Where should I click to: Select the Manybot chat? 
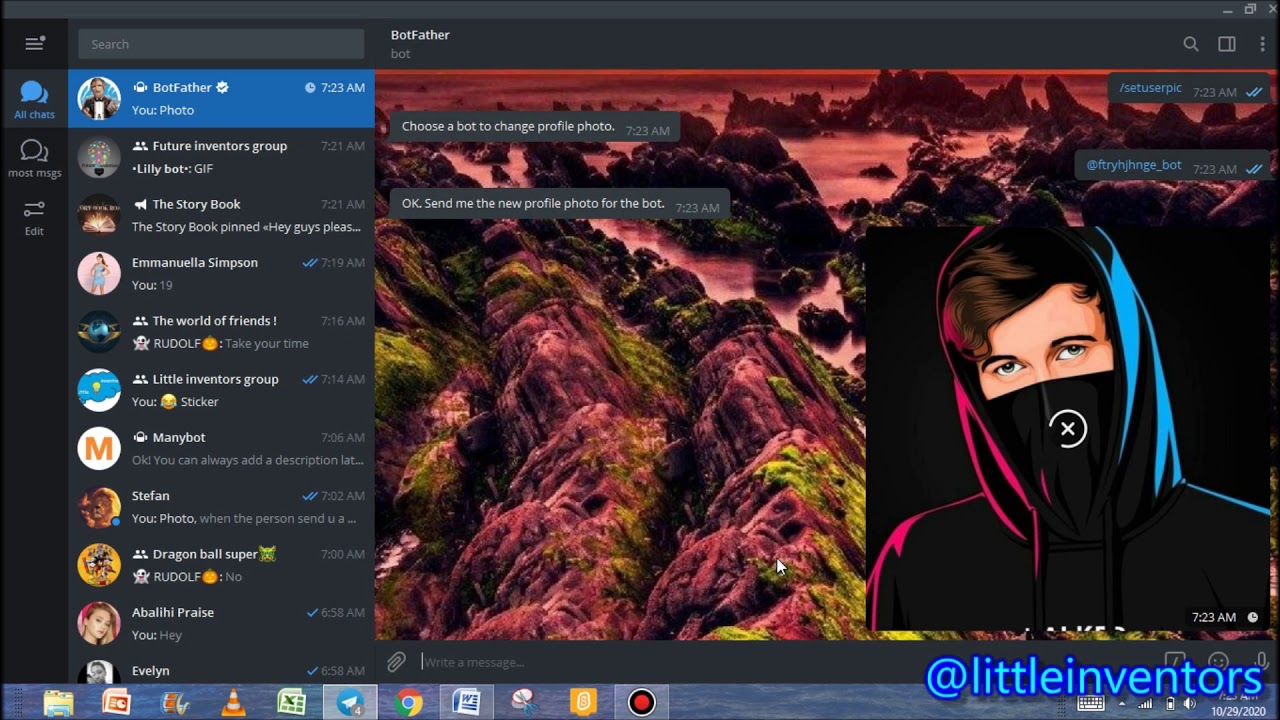tap(221, 448)
